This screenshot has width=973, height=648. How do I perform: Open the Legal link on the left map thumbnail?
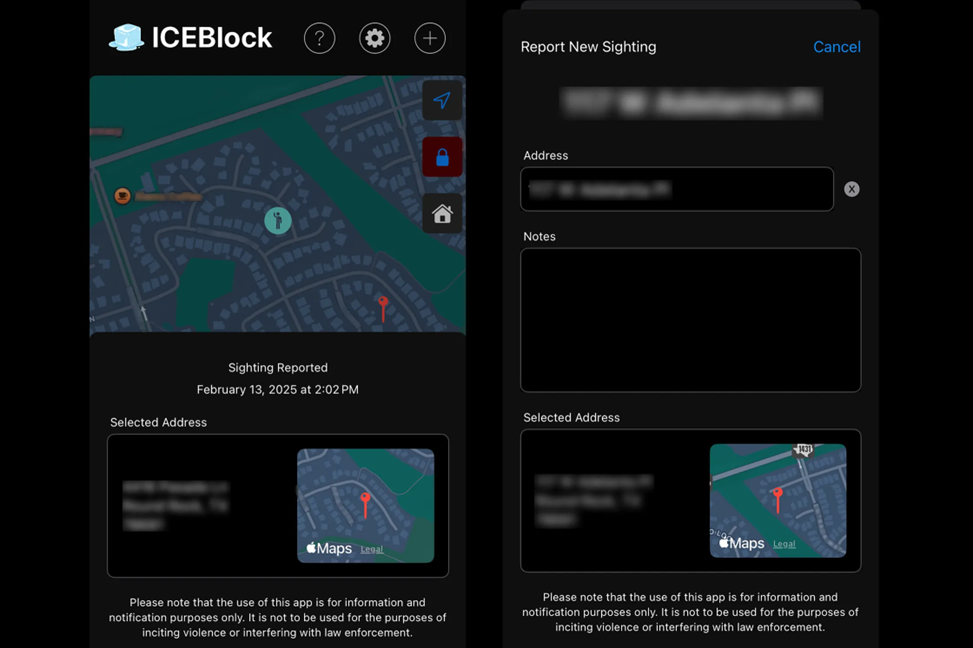pyautogui.click(x=372, y=549)
